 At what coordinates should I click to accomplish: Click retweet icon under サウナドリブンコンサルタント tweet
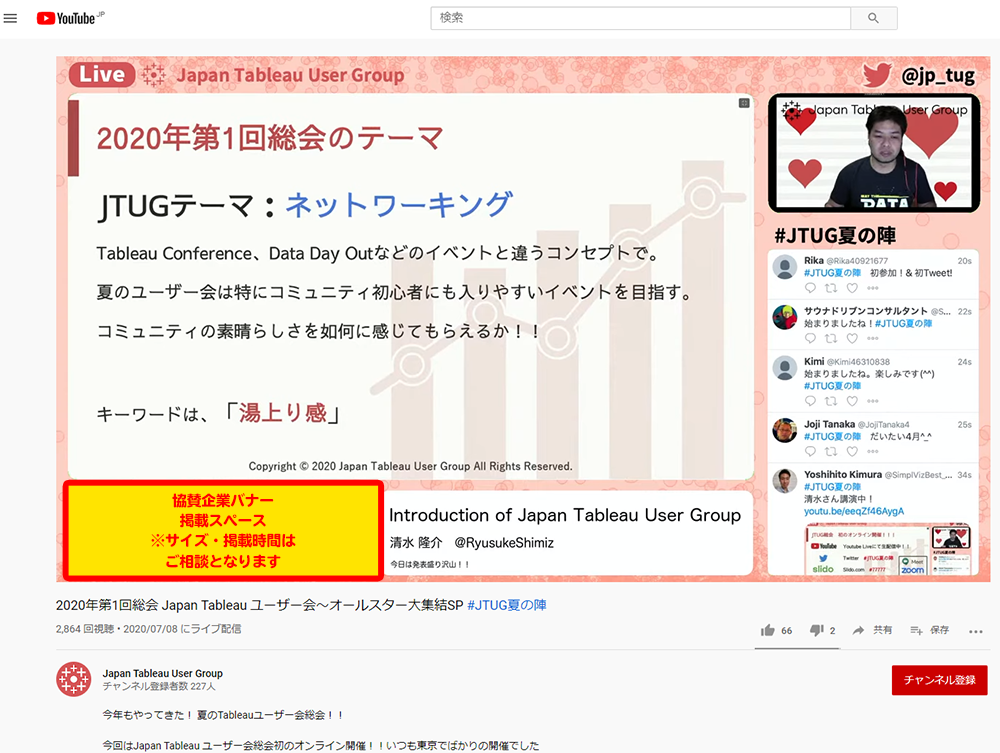point(831,339)
